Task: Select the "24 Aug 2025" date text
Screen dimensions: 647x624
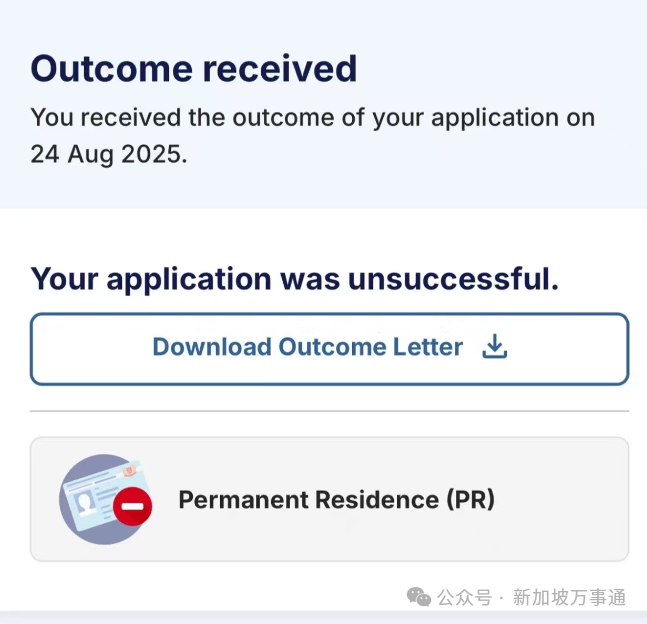Action: point(106,156)
